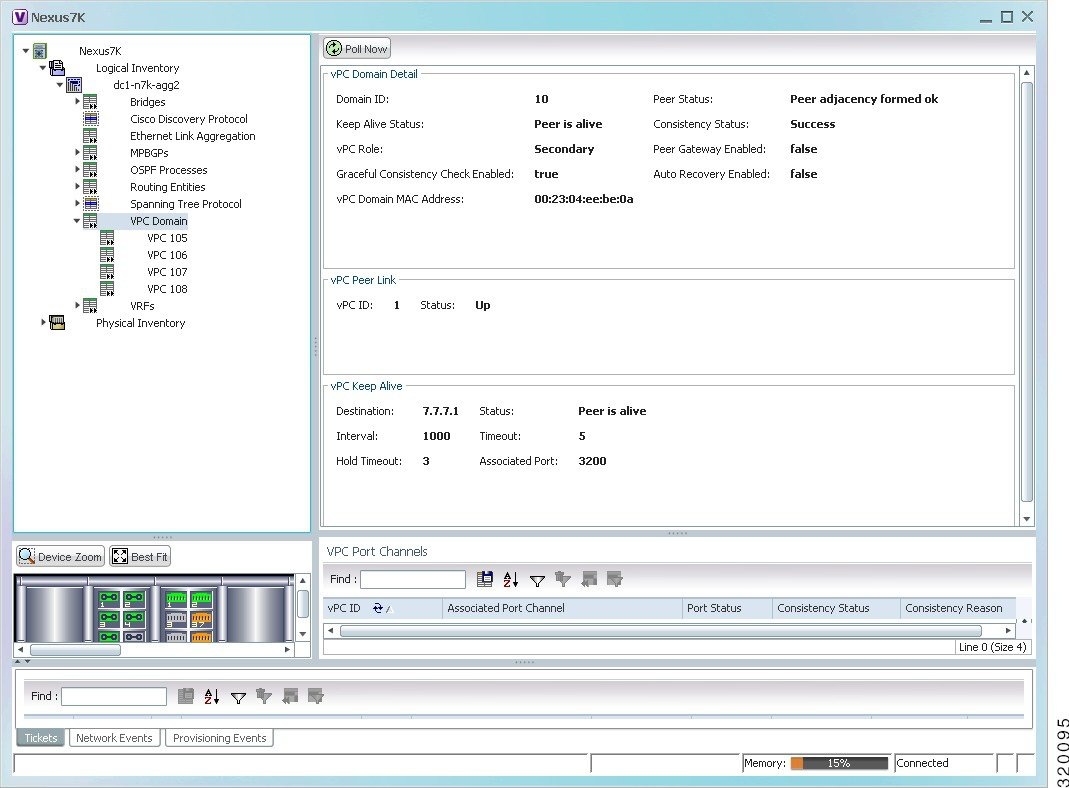Click the VPC 105 tree icon
The width and height of the screenshot is (1069, 788).
tap(108, 238)
